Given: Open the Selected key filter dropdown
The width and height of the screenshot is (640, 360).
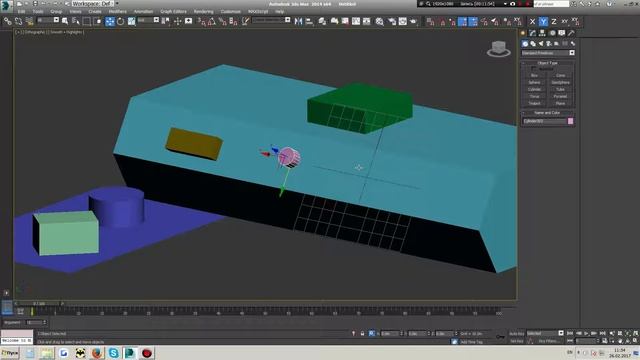Looking at the screenshot, I should point(545,333).
